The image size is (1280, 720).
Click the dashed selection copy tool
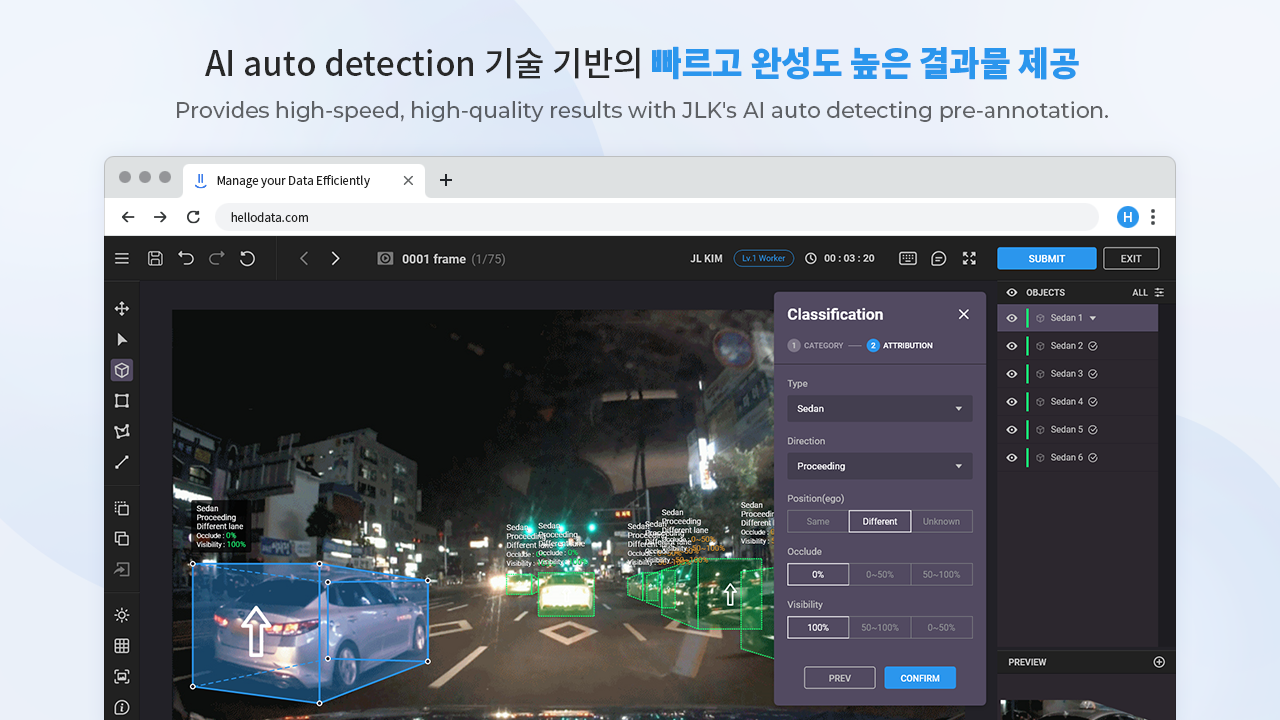pyautogui.click(x=122, y=508)
